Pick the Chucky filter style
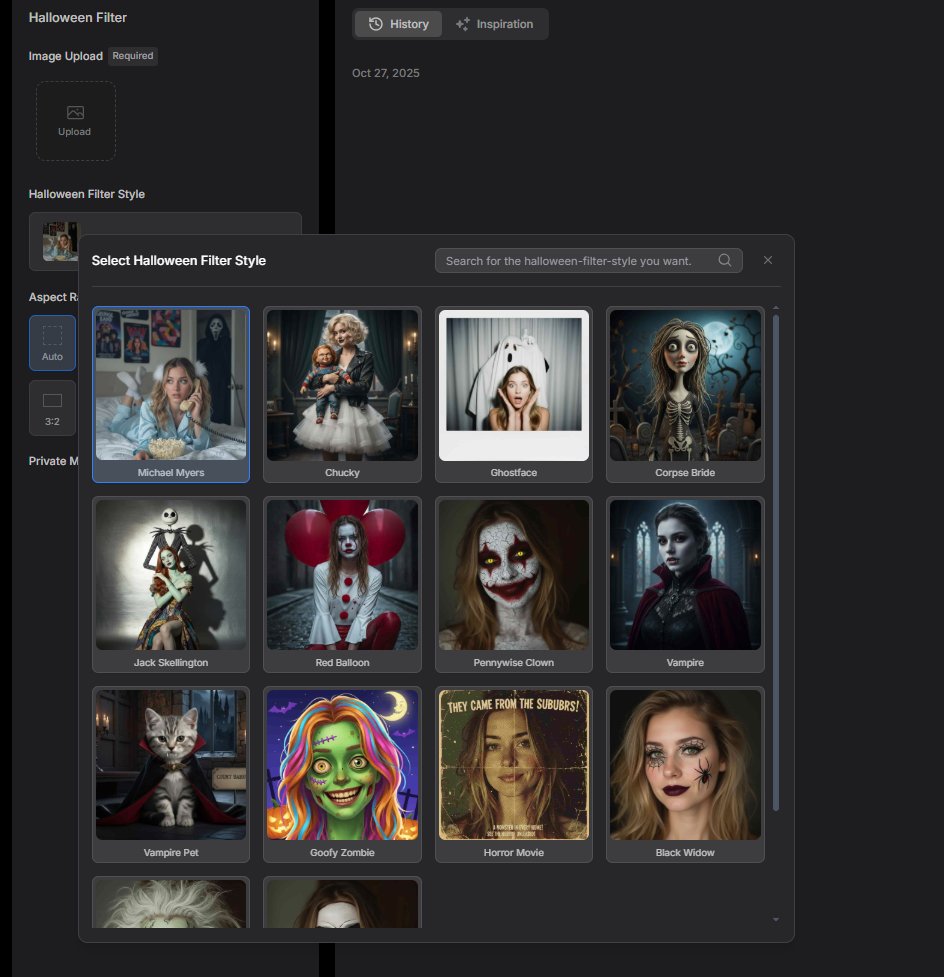This screenshot has width=944, height=977. 342,394
